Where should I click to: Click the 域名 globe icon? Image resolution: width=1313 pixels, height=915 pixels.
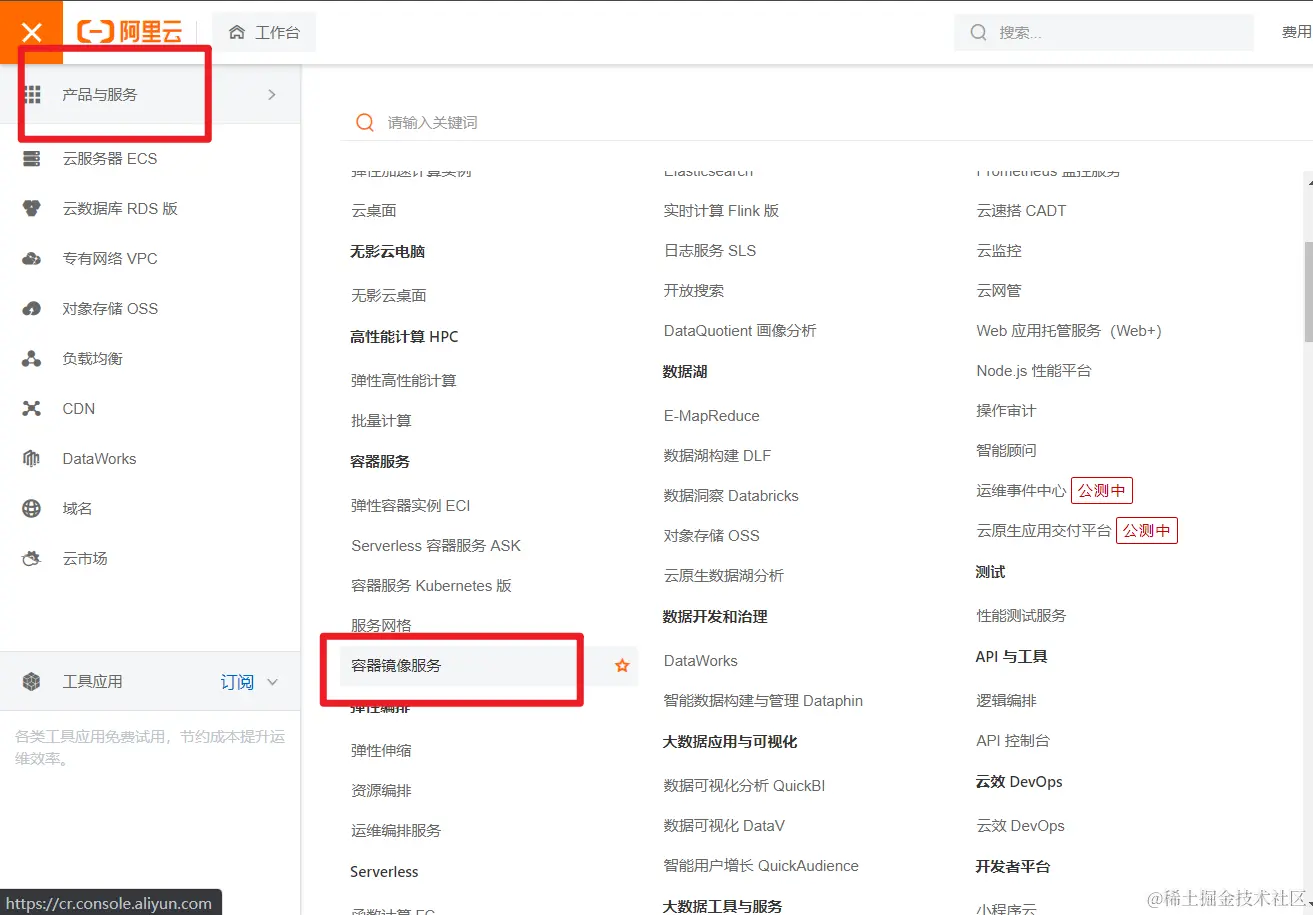coord(32,508)
